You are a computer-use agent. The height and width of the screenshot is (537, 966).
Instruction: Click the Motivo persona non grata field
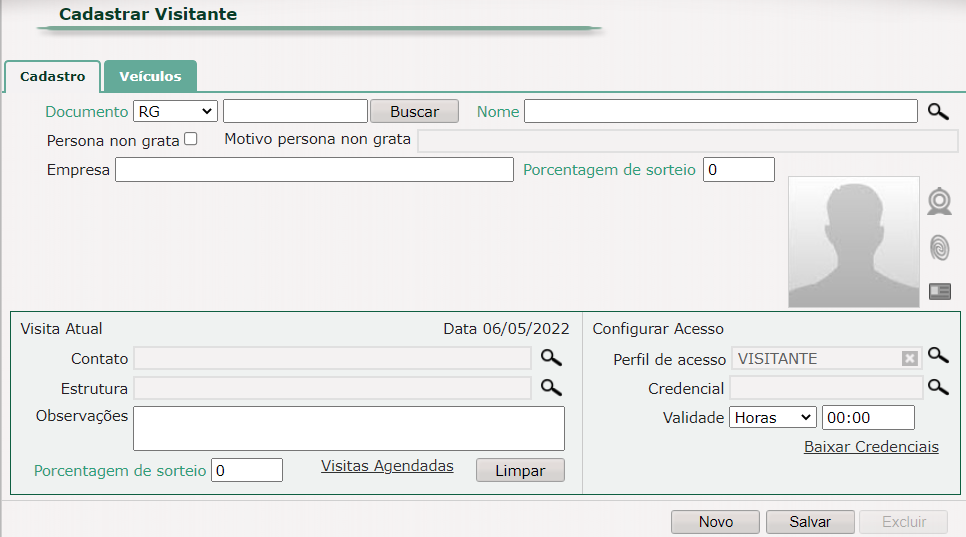(x=688, y=140)
